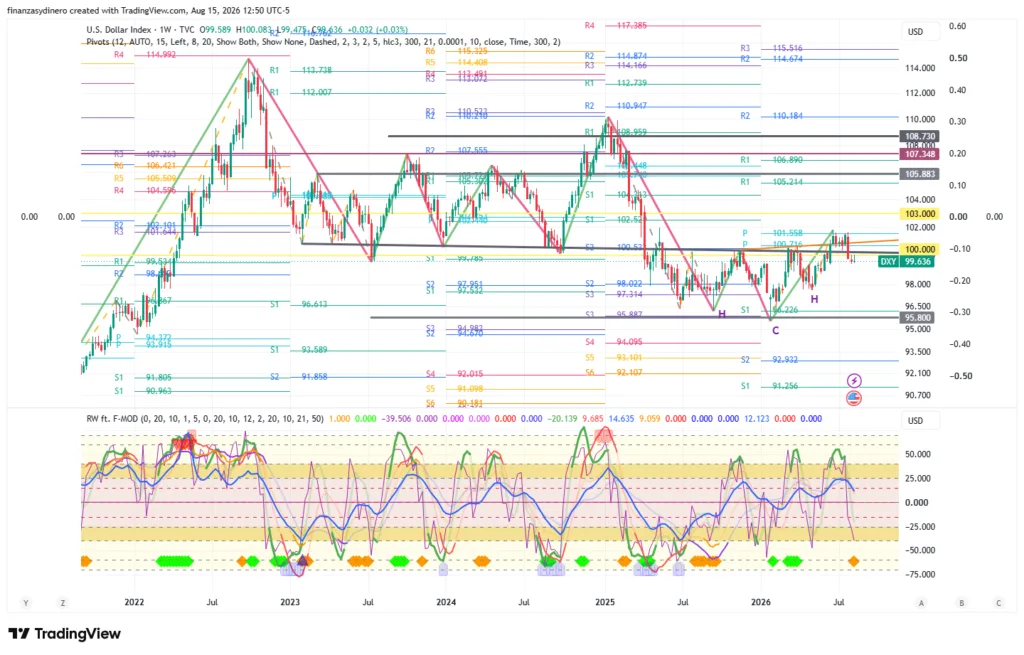
Task: Click the 2025 label on the time axis
Action: (x=605, y=602)
